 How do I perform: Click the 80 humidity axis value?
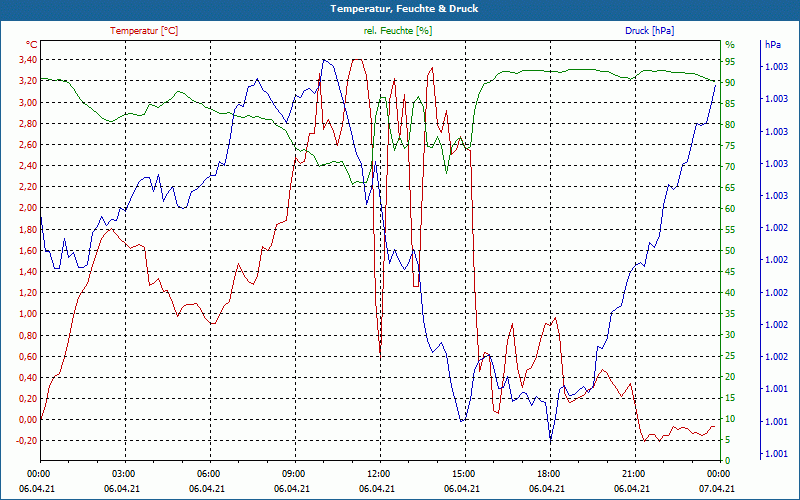pyautogui.click(x=730, y=124)
